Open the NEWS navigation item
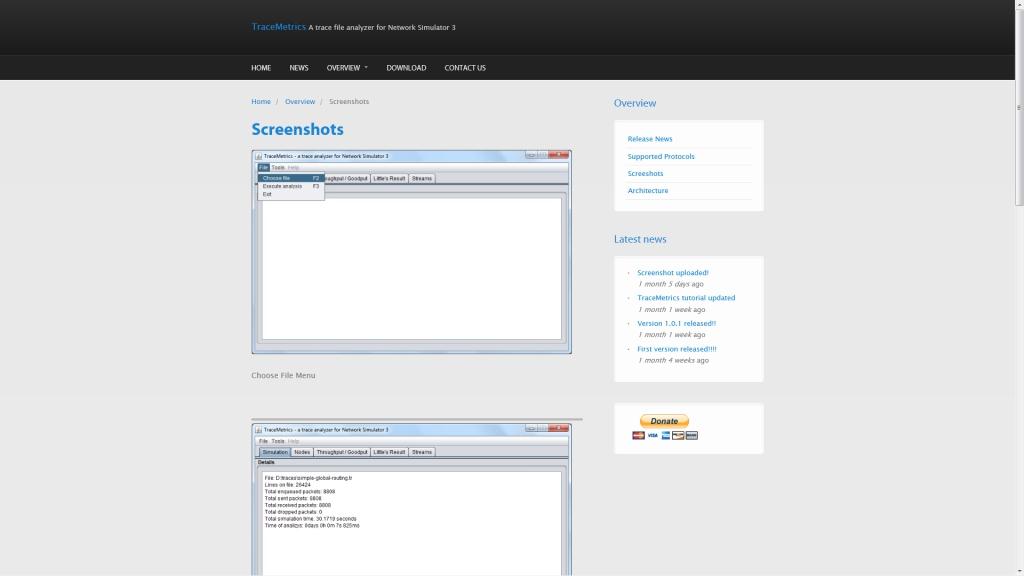 point(299,68)
